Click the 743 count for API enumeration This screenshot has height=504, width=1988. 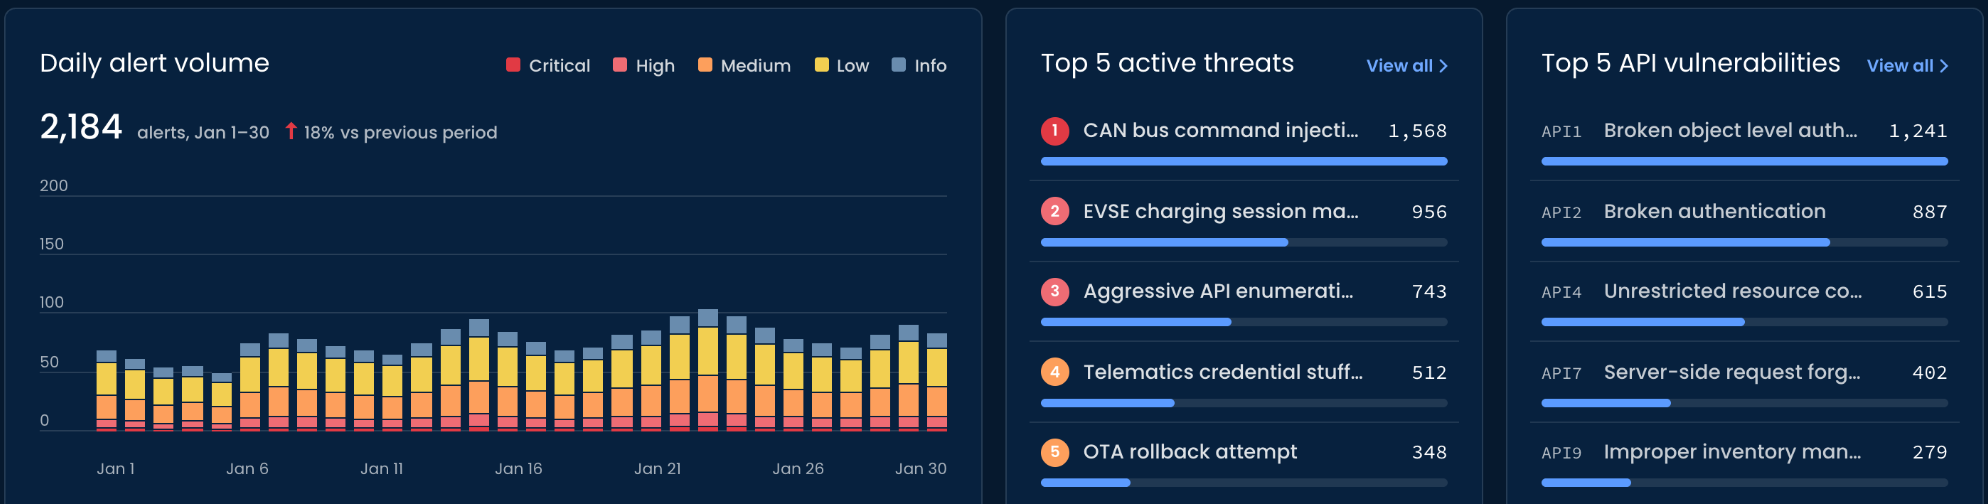1429,292
